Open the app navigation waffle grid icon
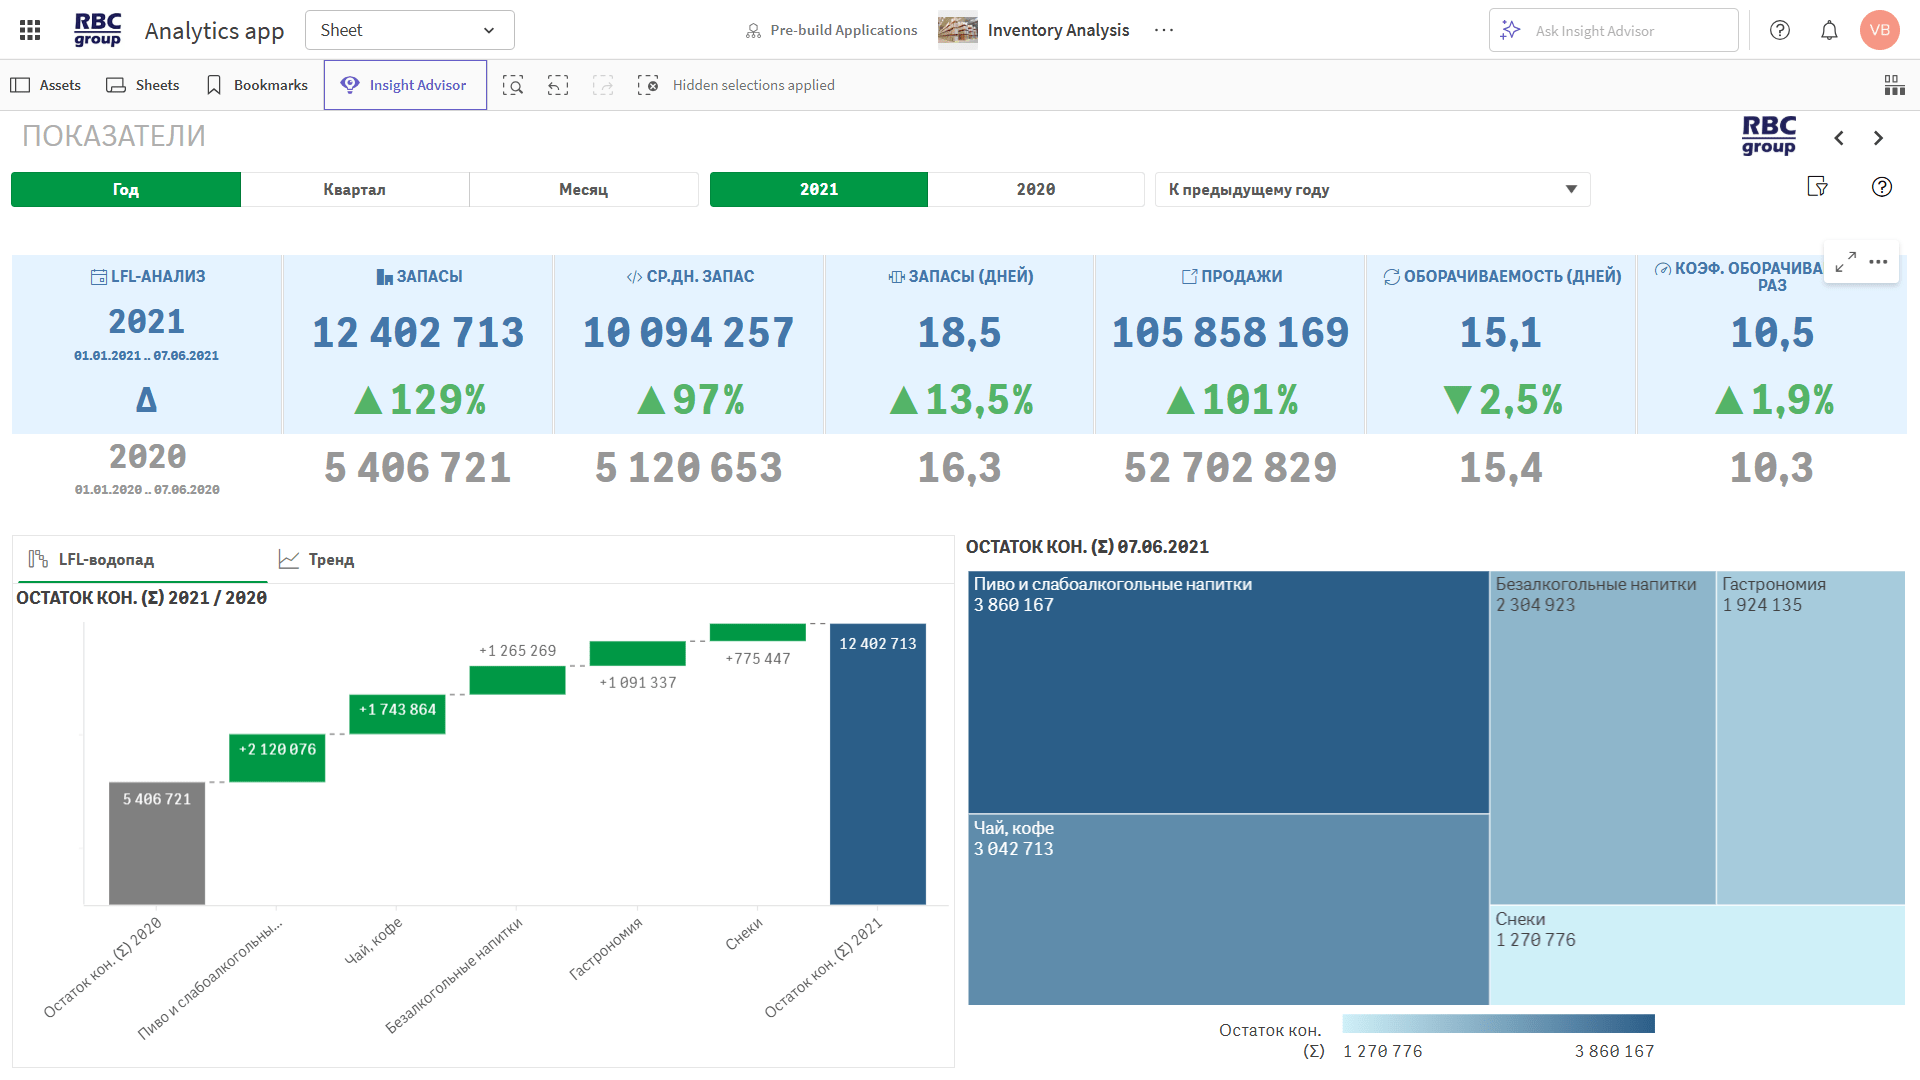Viewport: 1920px width, 1080px height. 29,29
